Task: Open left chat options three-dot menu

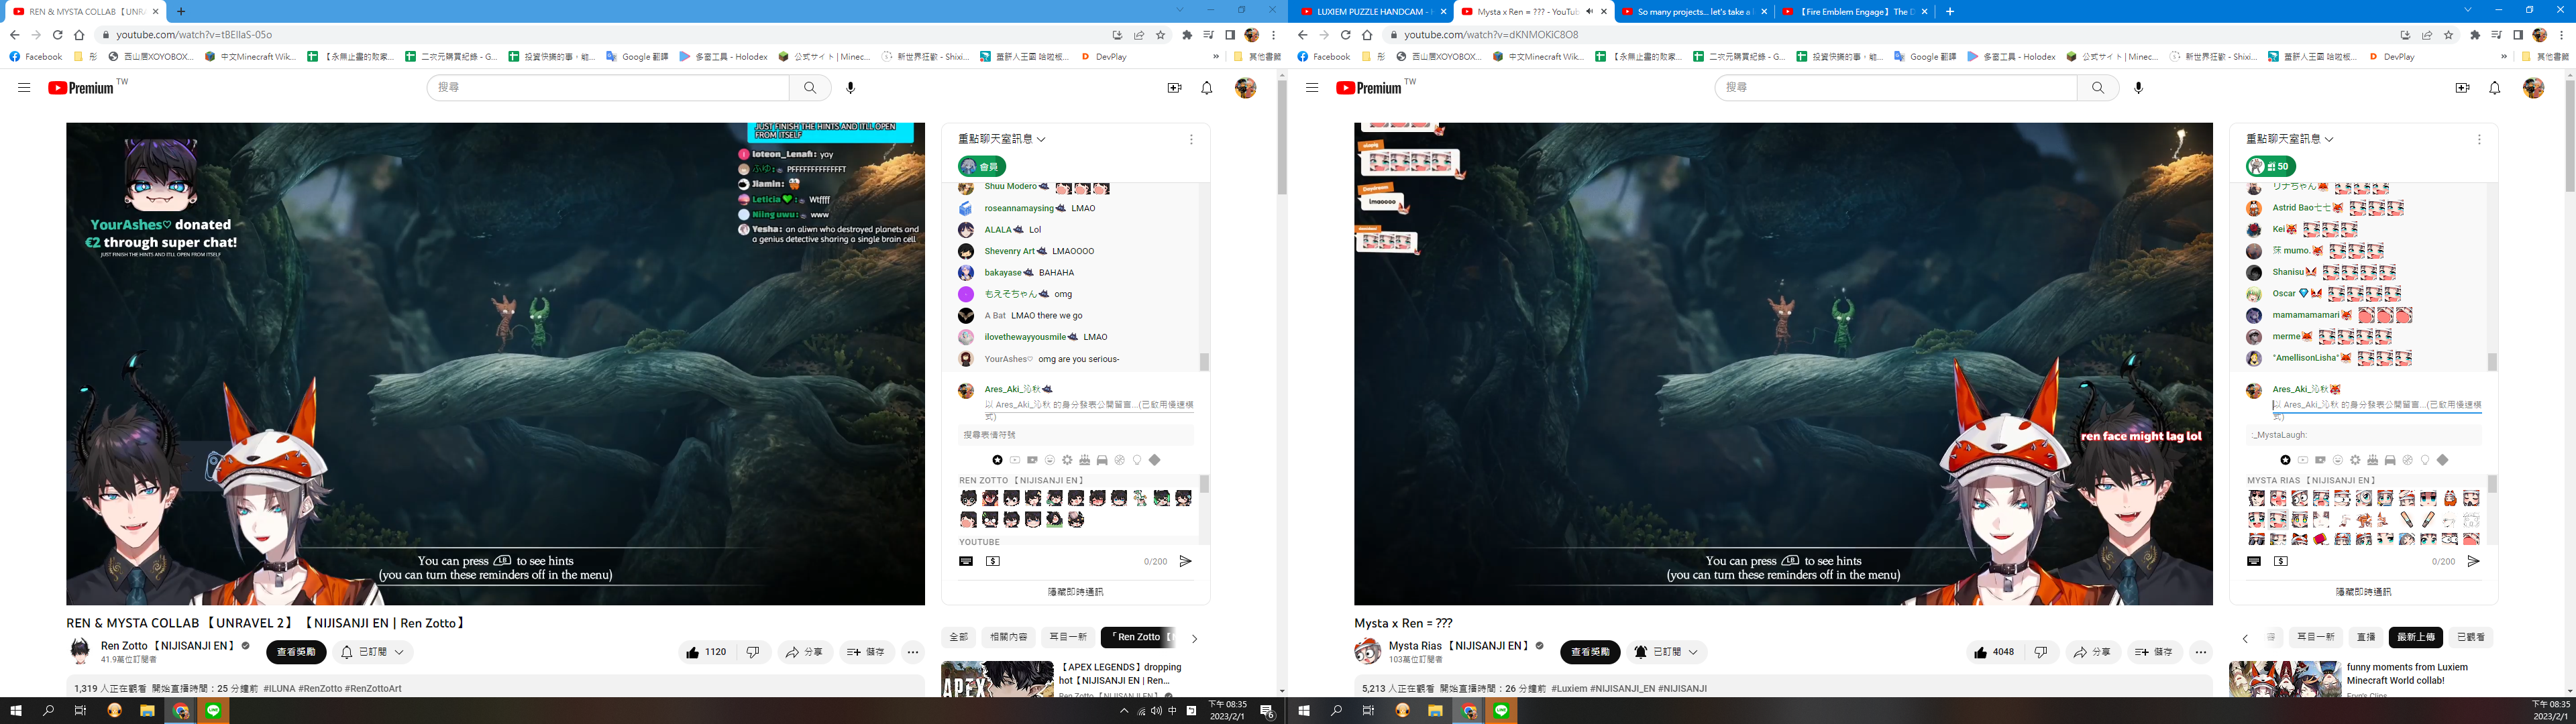Action: (1191, 140)
